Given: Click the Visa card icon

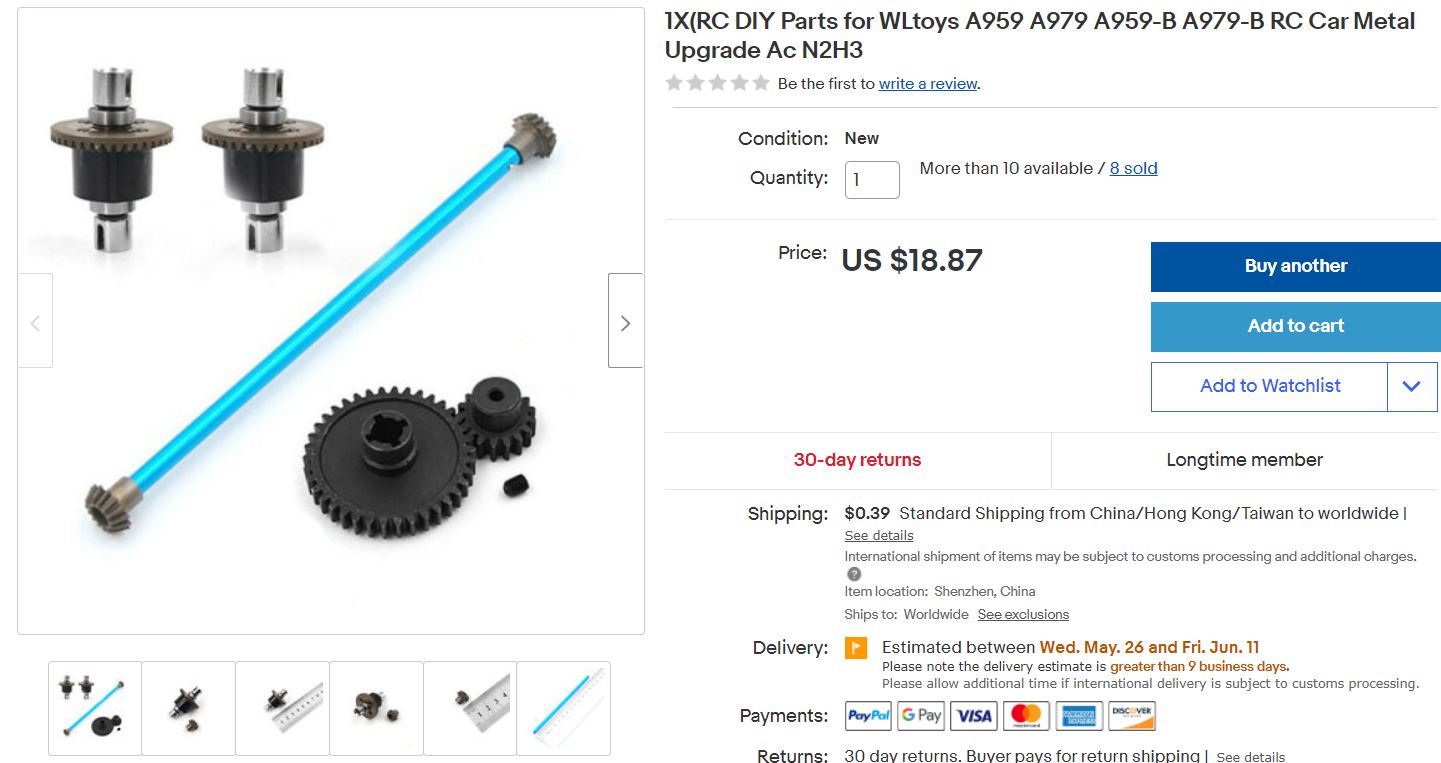Looking at the screenshot, I should click(x=974, y=715).
